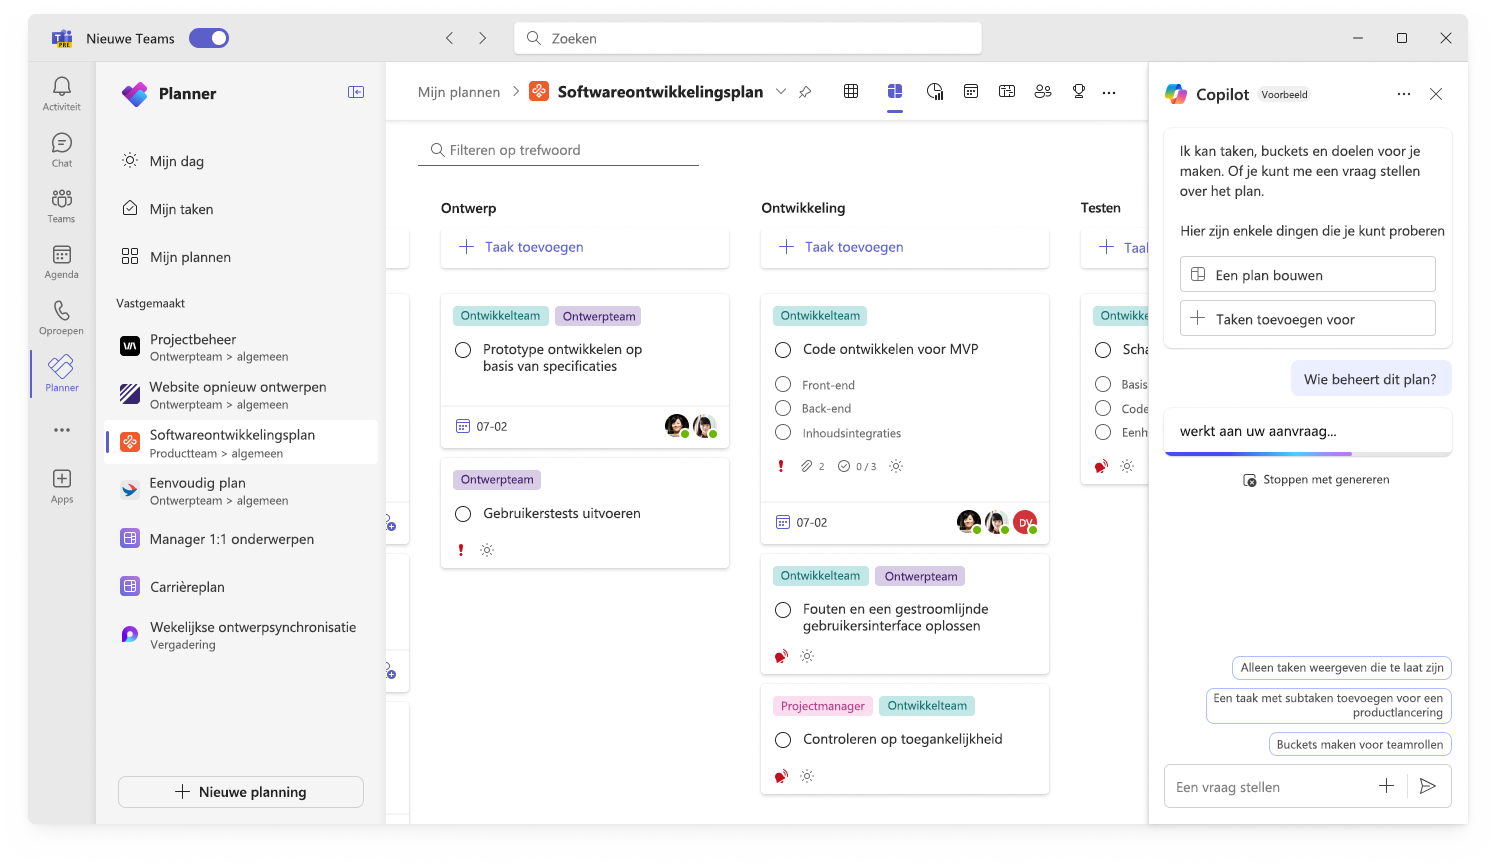The width and height of the screenshot is (1496, 866).
Task: Open more plan options ellipsis
Action: (1109, 92)
